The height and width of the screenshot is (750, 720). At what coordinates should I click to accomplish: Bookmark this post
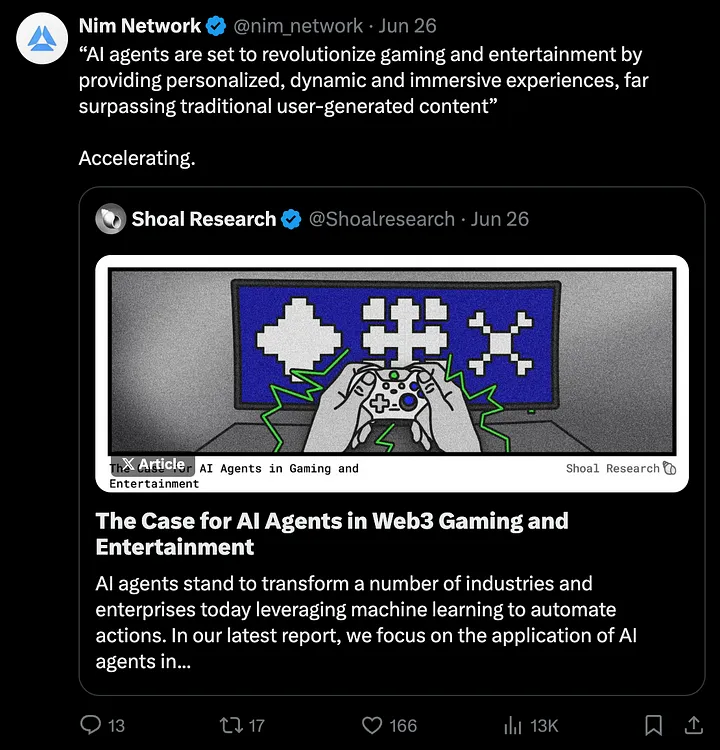point(653,725)
